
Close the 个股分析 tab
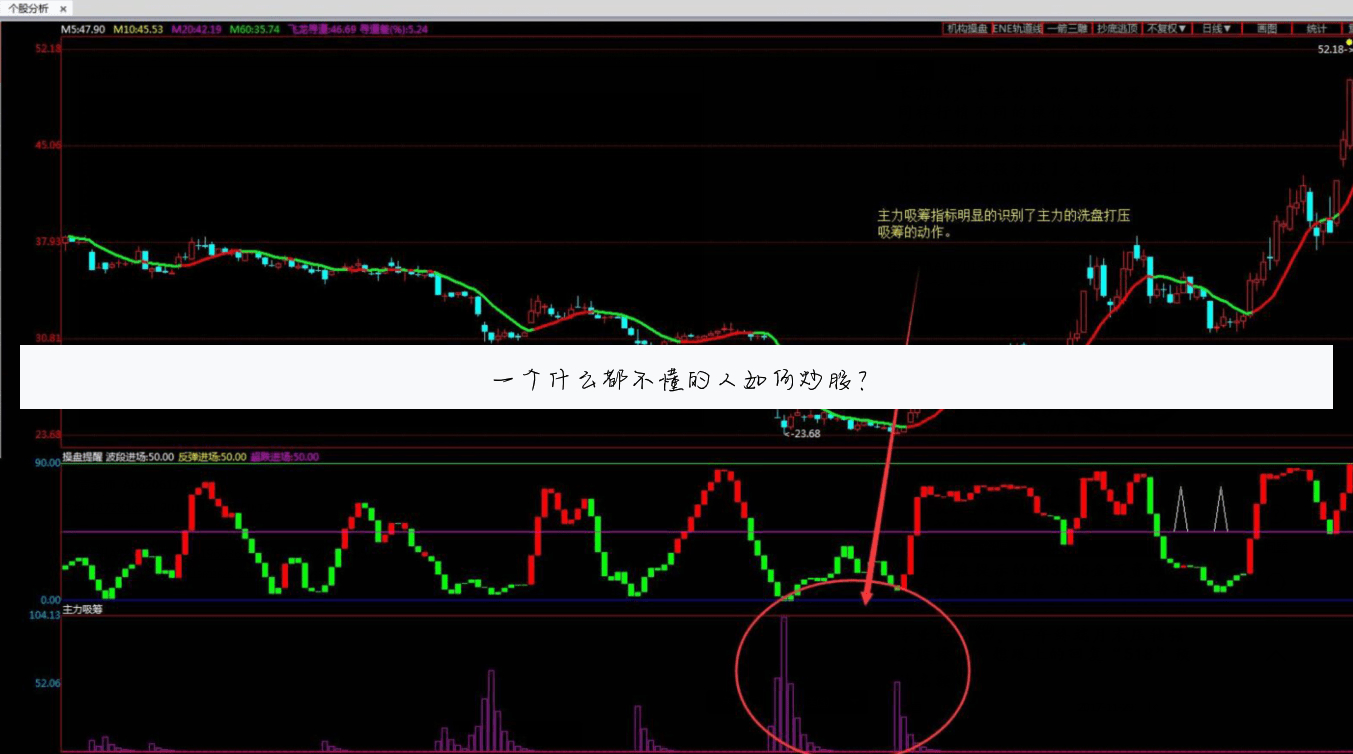tap(63, 8)
